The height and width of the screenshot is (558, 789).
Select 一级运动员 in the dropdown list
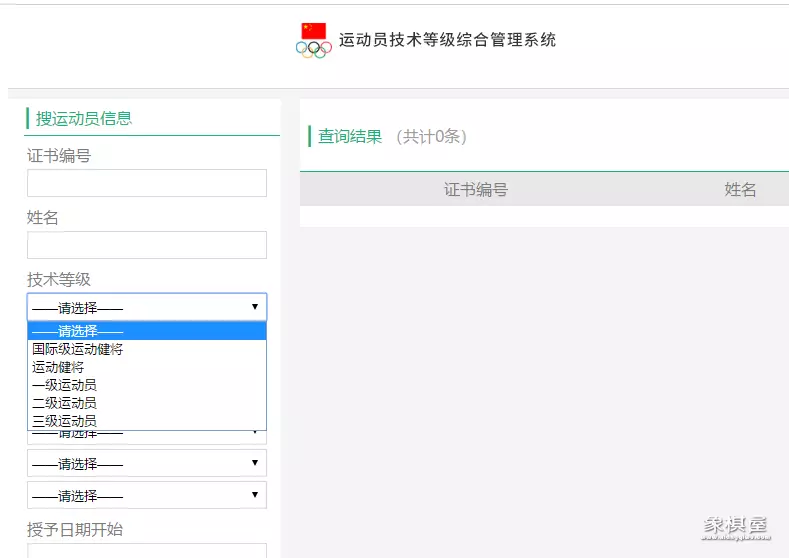64,385
